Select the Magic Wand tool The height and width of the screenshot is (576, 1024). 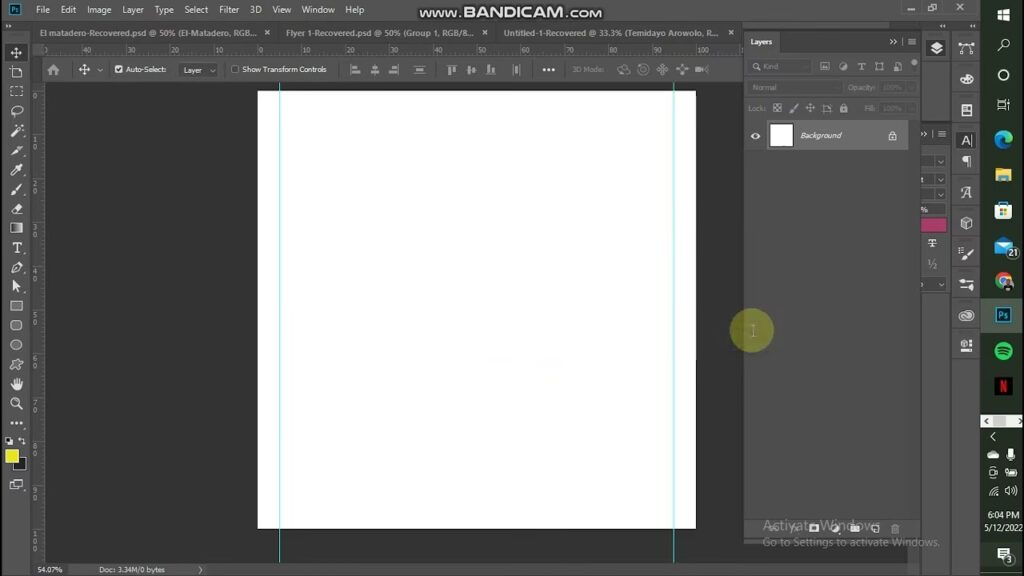click(16, 131)
